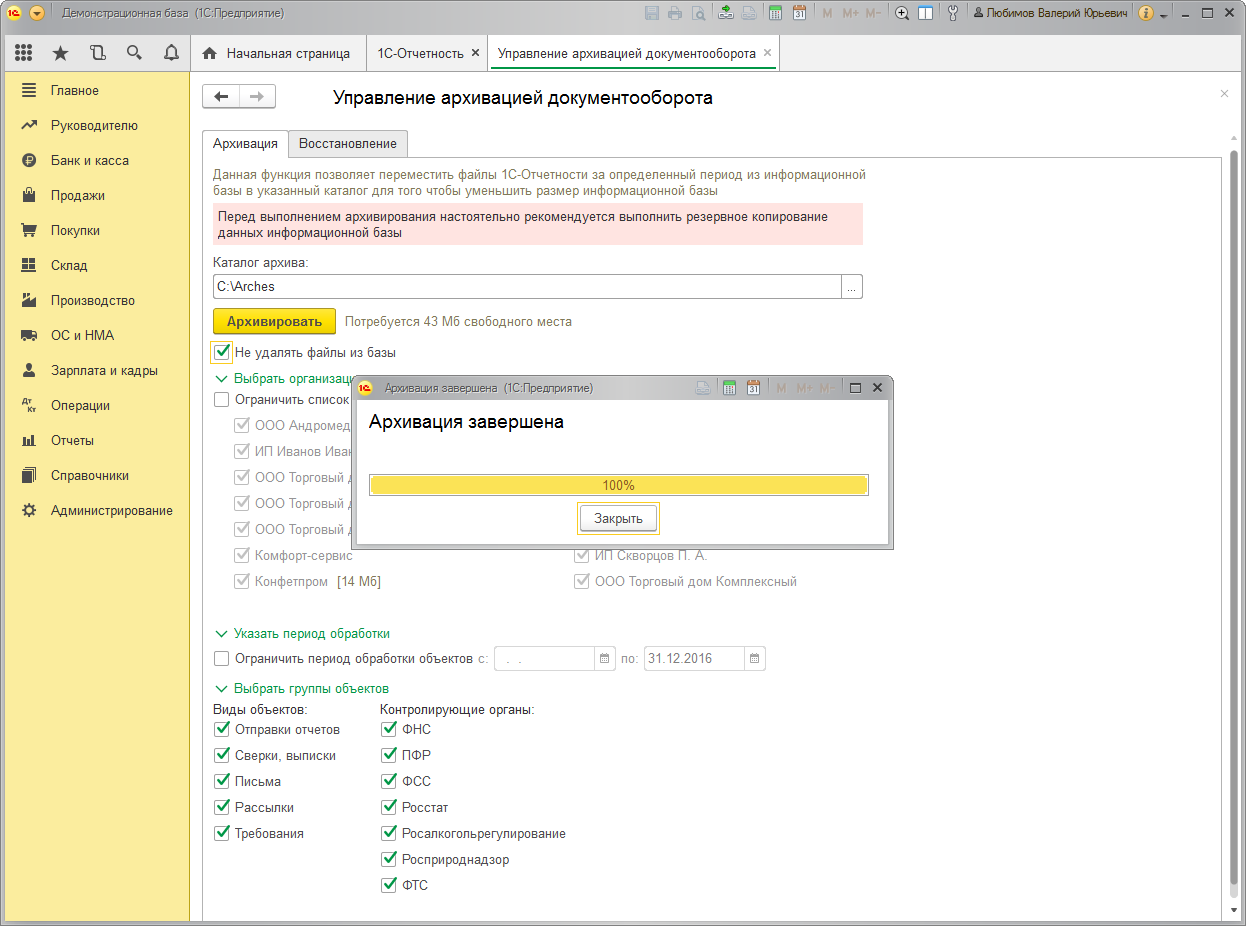Viewport: 1246px width, 926px height.
Task: Click the print preview icon in title bar
Action: pos(698,13)
